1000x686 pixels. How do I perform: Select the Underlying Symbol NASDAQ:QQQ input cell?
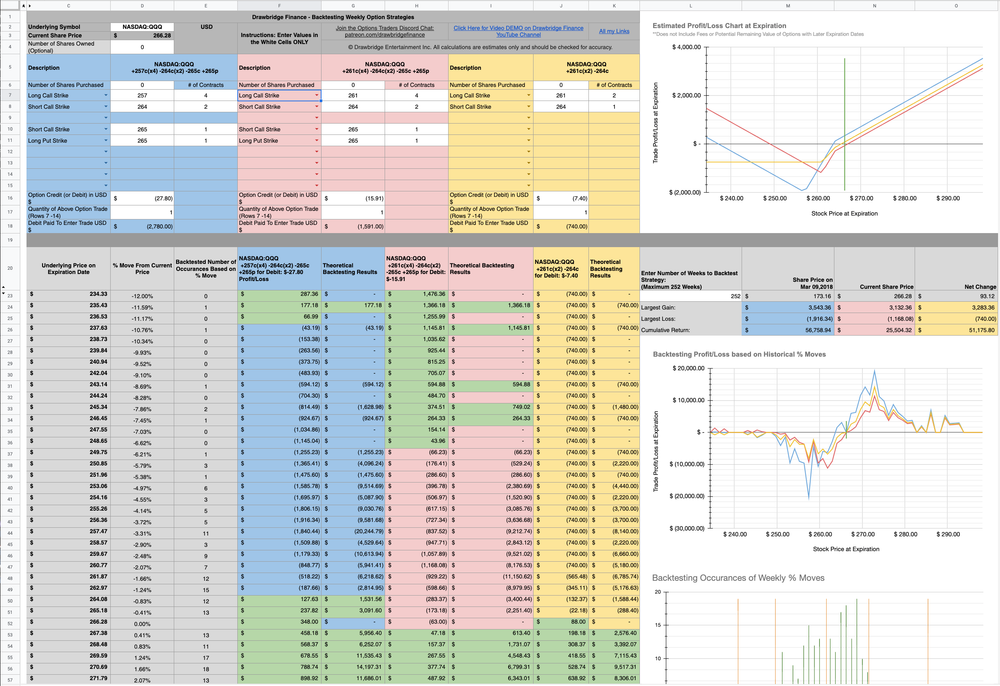142,27
